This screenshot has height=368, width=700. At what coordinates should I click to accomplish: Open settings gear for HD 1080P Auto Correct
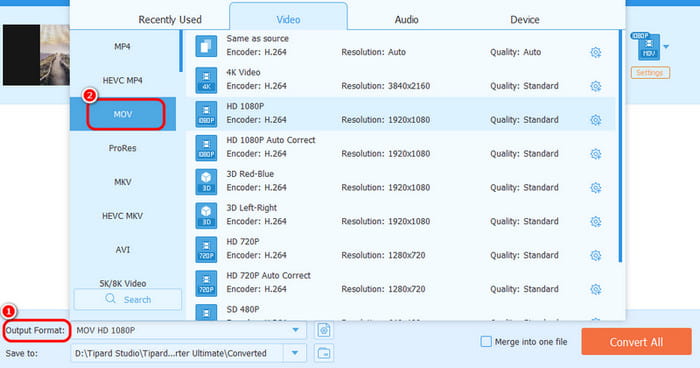click(x=596, y=154)
